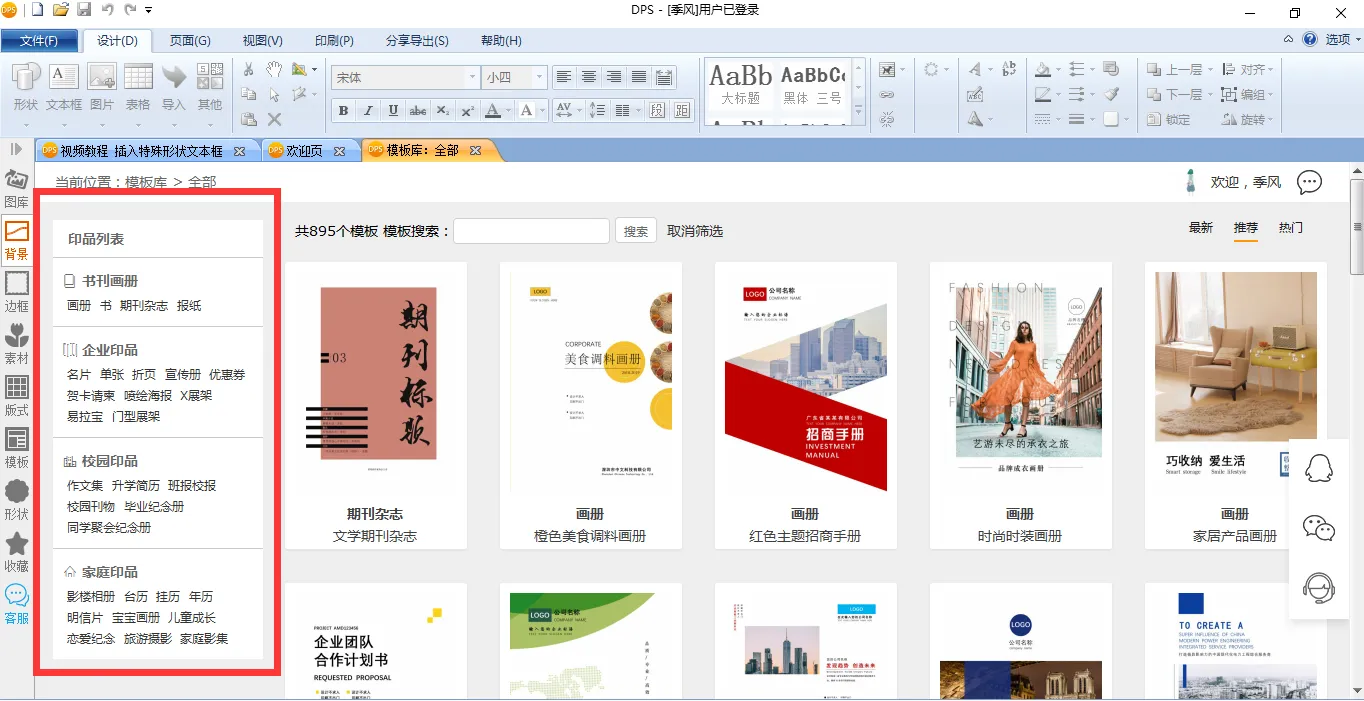Click the 搜索 search button

(x=636, y=231)
